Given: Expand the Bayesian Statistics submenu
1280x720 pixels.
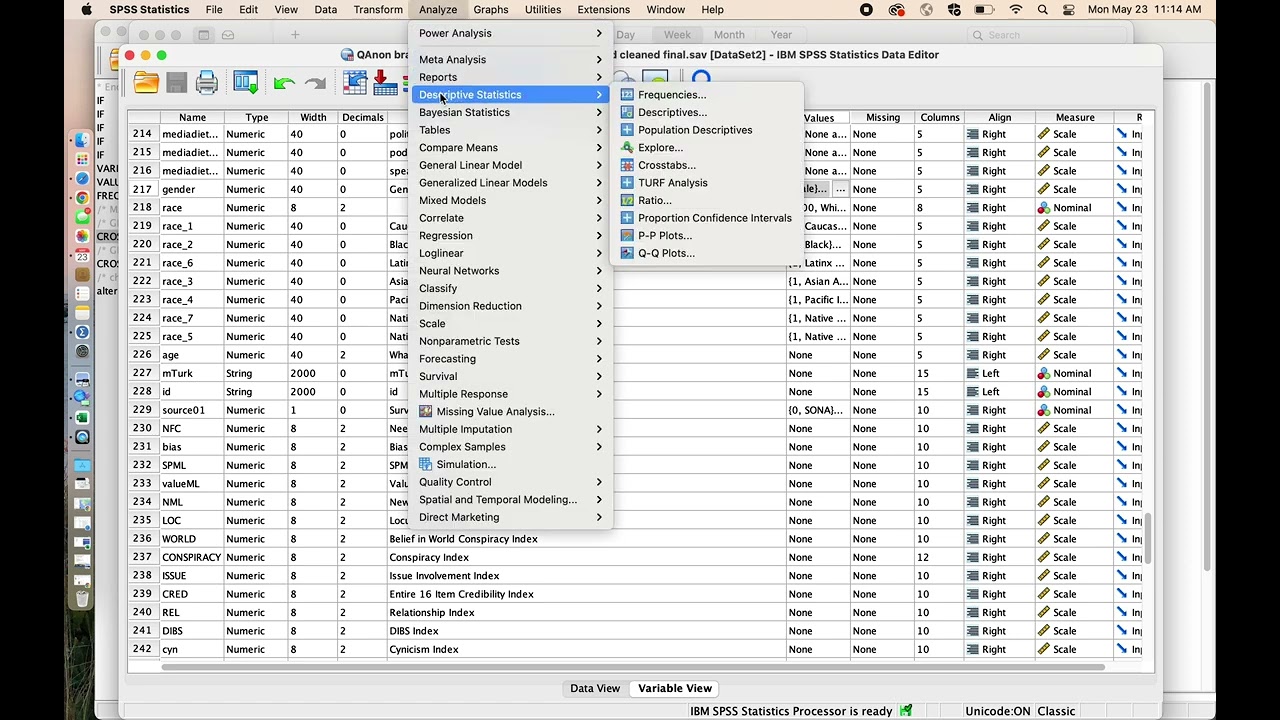Looking at the screenshot, I should click(x=511, y=112).
